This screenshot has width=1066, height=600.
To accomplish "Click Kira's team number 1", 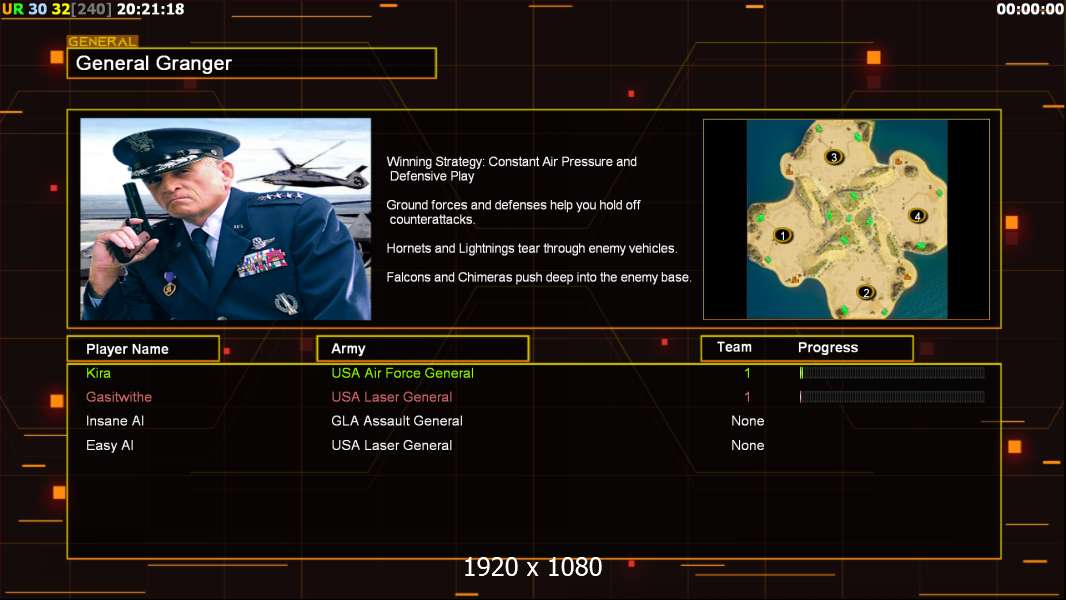I will [x=747, y=373].
